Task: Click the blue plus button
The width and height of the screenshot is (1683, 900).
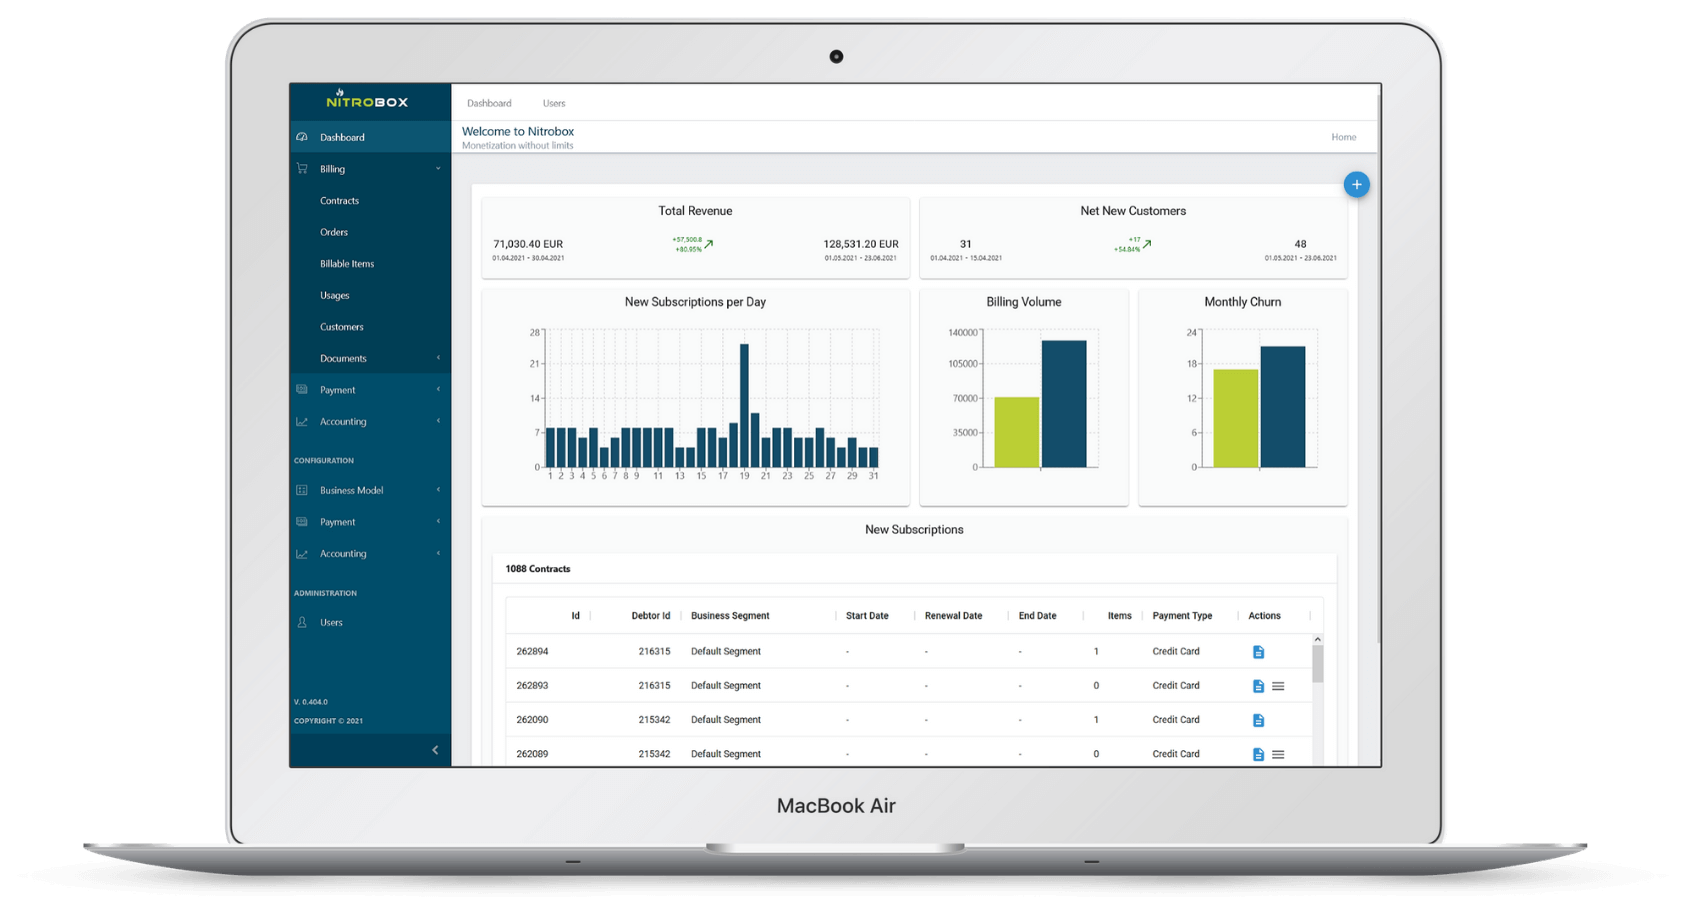Action: 1356,185
